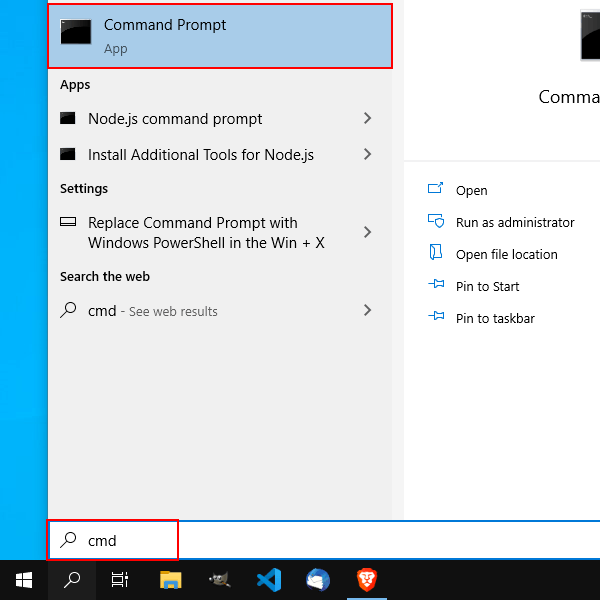Screen dimensions: 600x600
Task: Click the taskbar Search magnifier button
Action: tap(72, 580)
